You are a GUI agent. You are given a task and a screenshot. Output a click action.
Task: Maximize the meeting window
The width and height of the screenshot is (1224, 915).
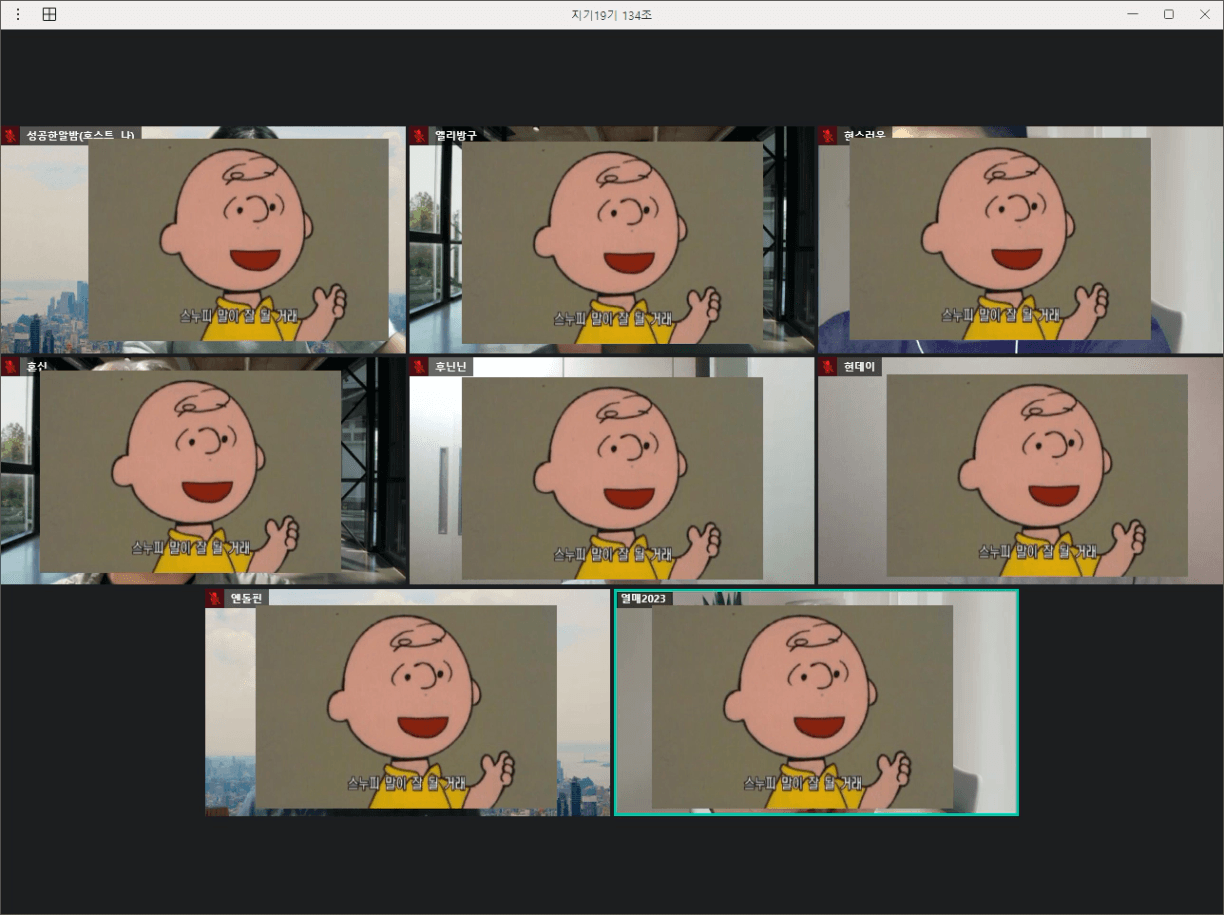coord(1169,14)
